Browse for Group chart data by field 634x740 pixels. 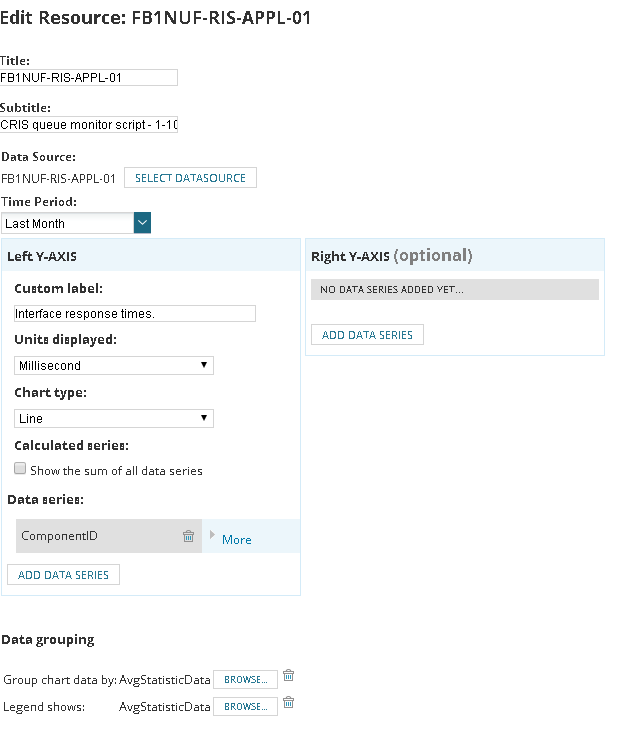click(x=245, y=680)
